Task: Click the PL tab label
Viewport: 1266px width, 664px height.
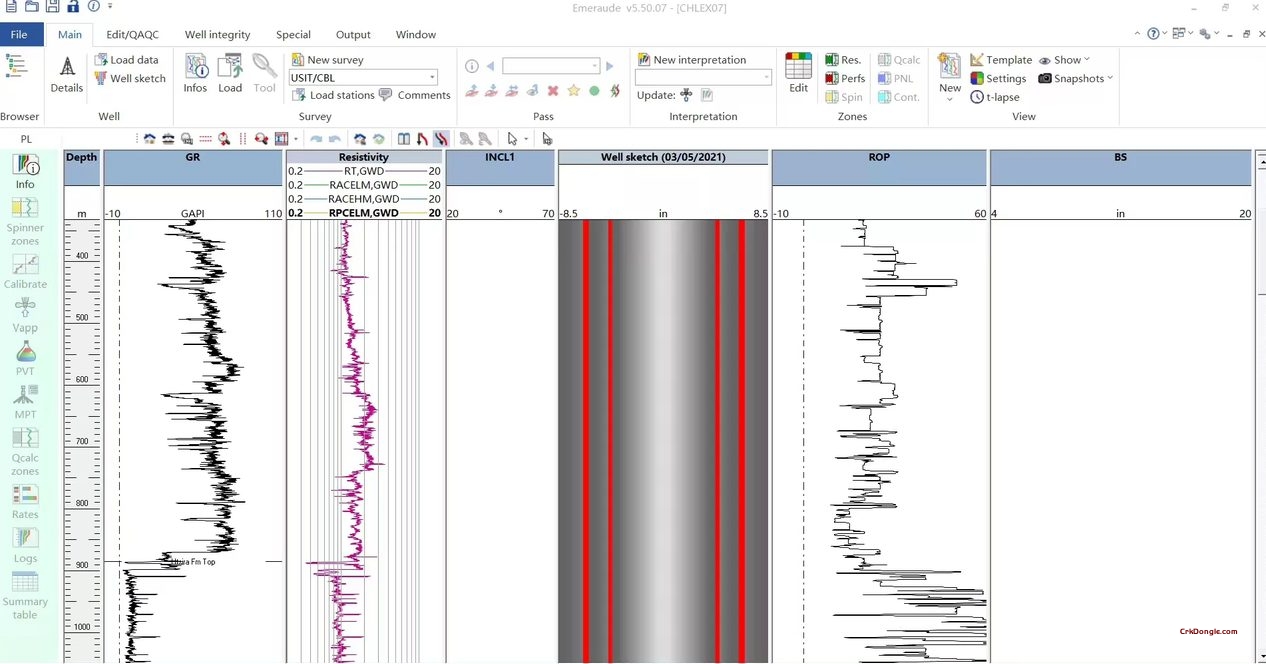Action: (x=26, y=139)
